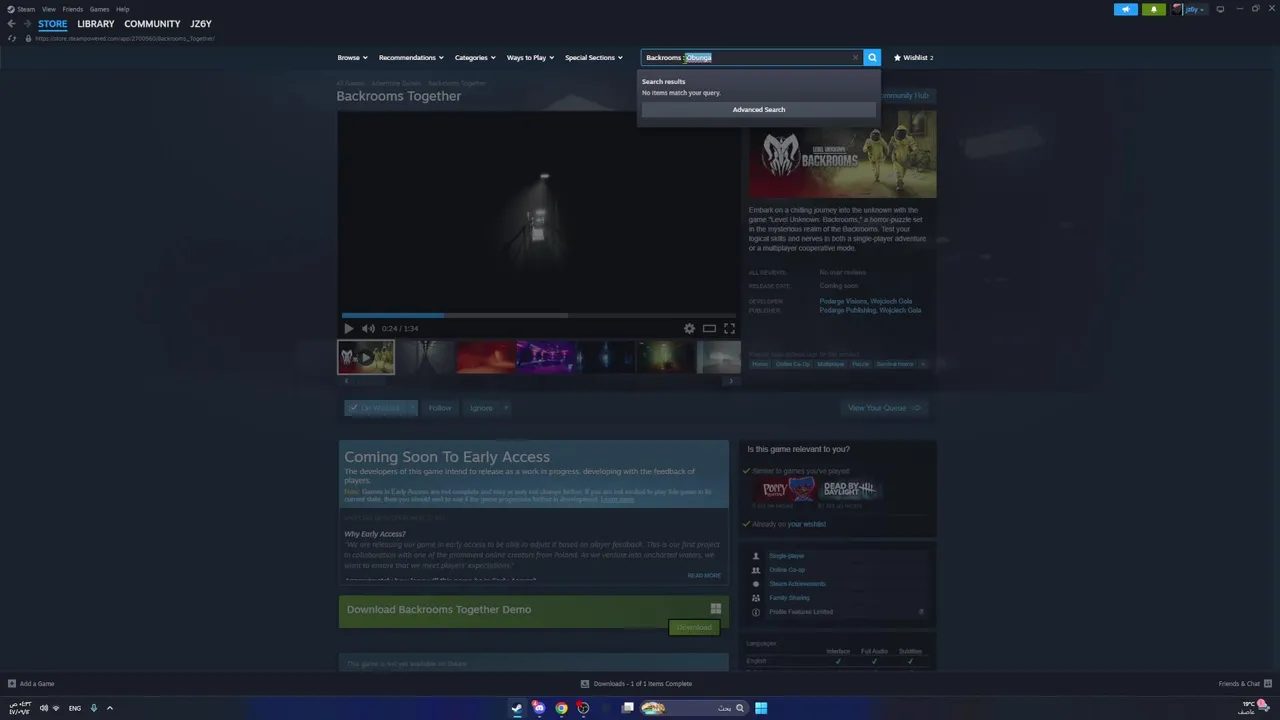The image size is (1280, 720).
Task: Click the Add a Game plus icon
Action: tap(12, 684)
